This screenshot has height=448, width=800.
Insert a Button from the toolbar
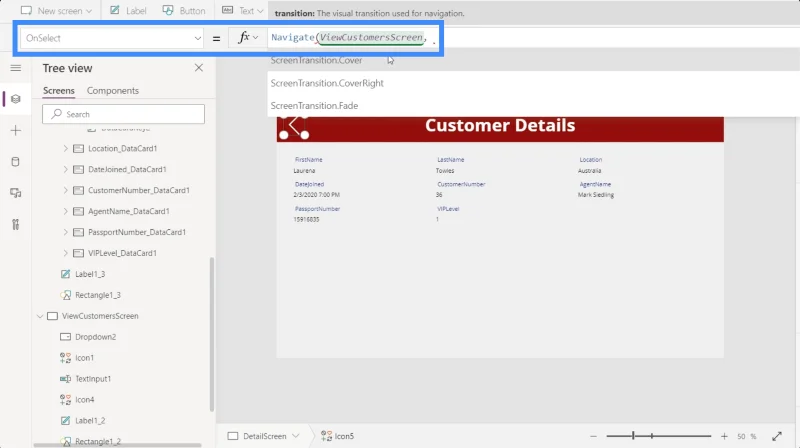(184, 11)
